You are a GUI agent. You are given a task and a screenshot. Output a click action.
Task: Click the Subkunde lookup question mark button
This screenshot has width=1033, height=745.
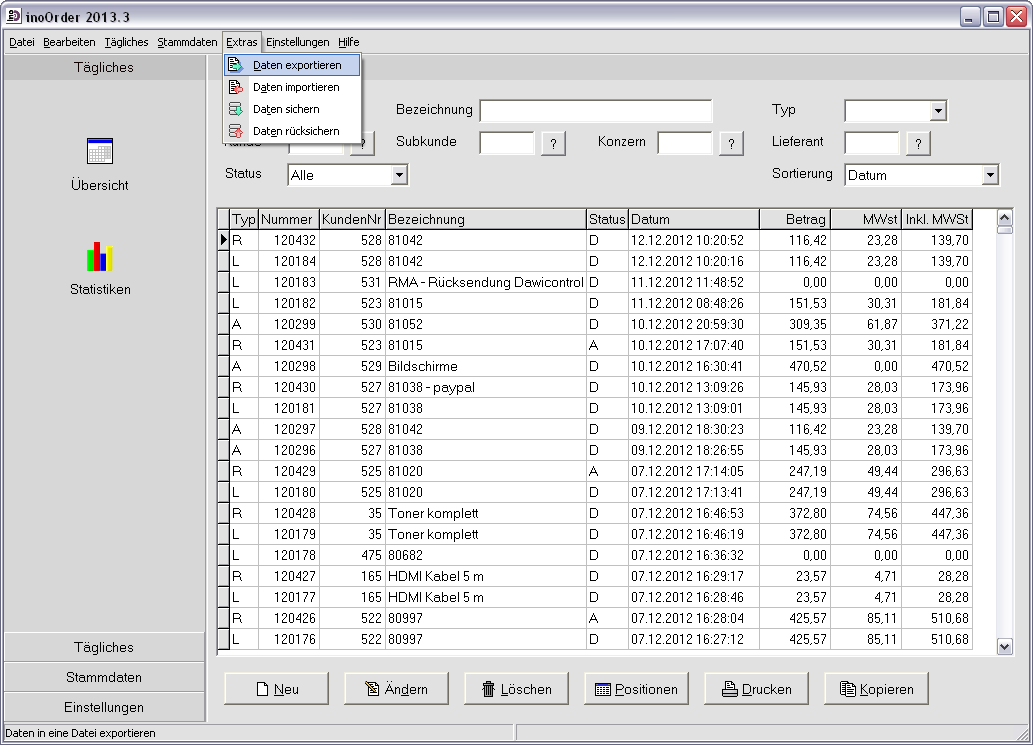coord(553,143)
